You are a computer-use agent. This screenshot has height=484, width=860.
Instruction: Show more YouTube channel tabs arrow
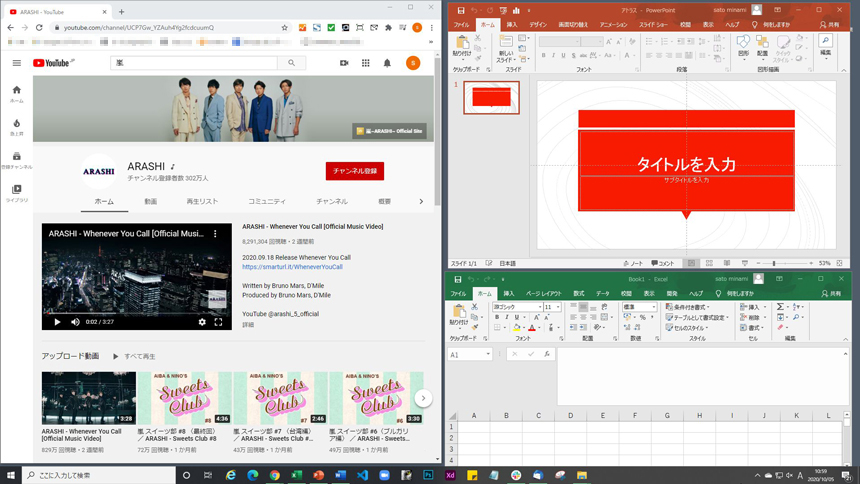(421, 201)
